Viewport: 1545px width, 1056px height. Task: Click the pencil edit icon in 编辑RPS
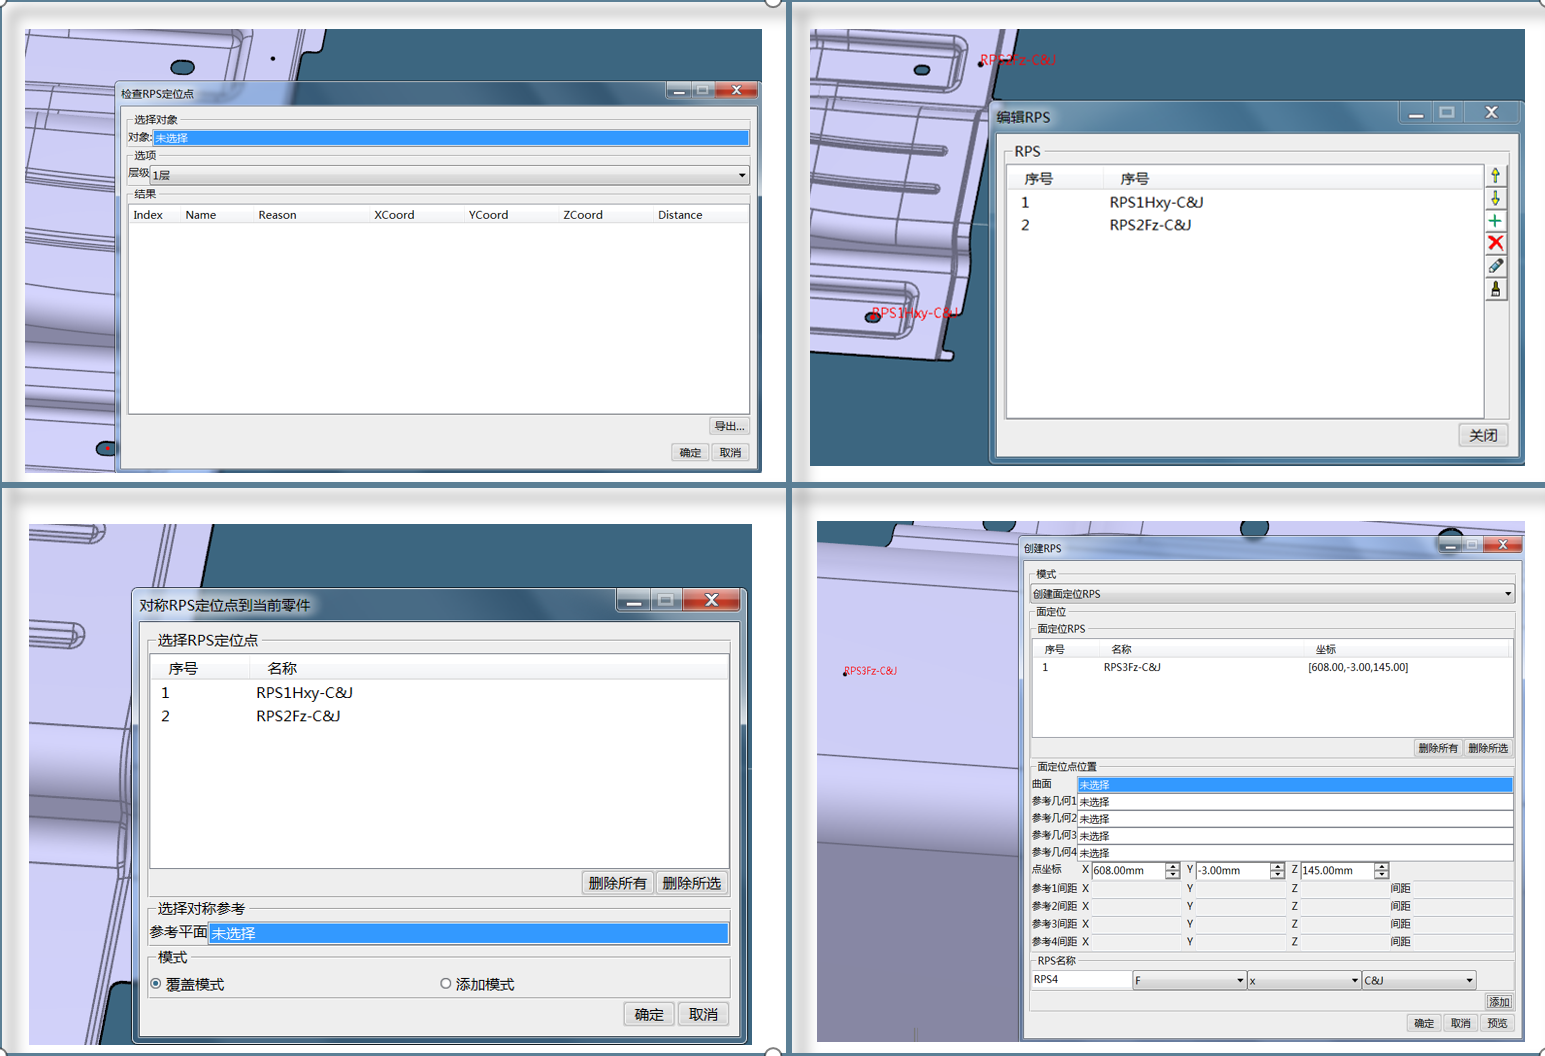[1495, 266]
